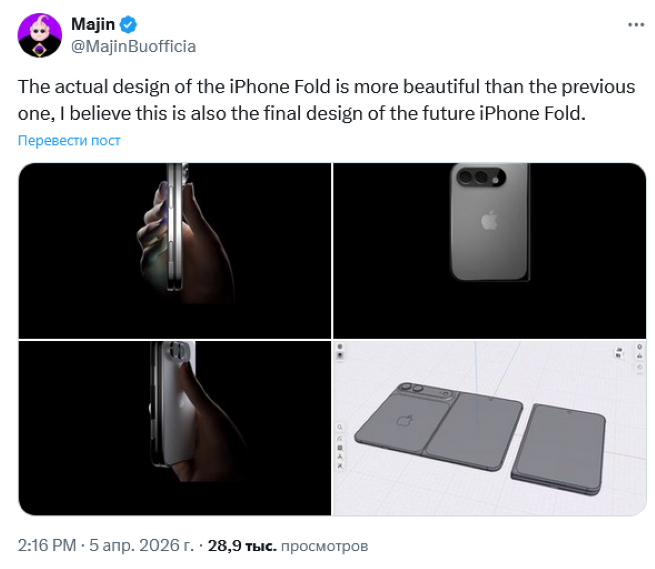Open the bottom-right 3D render image
The width and height of the screenshot is (655, 569).
[x=490, y=427]
